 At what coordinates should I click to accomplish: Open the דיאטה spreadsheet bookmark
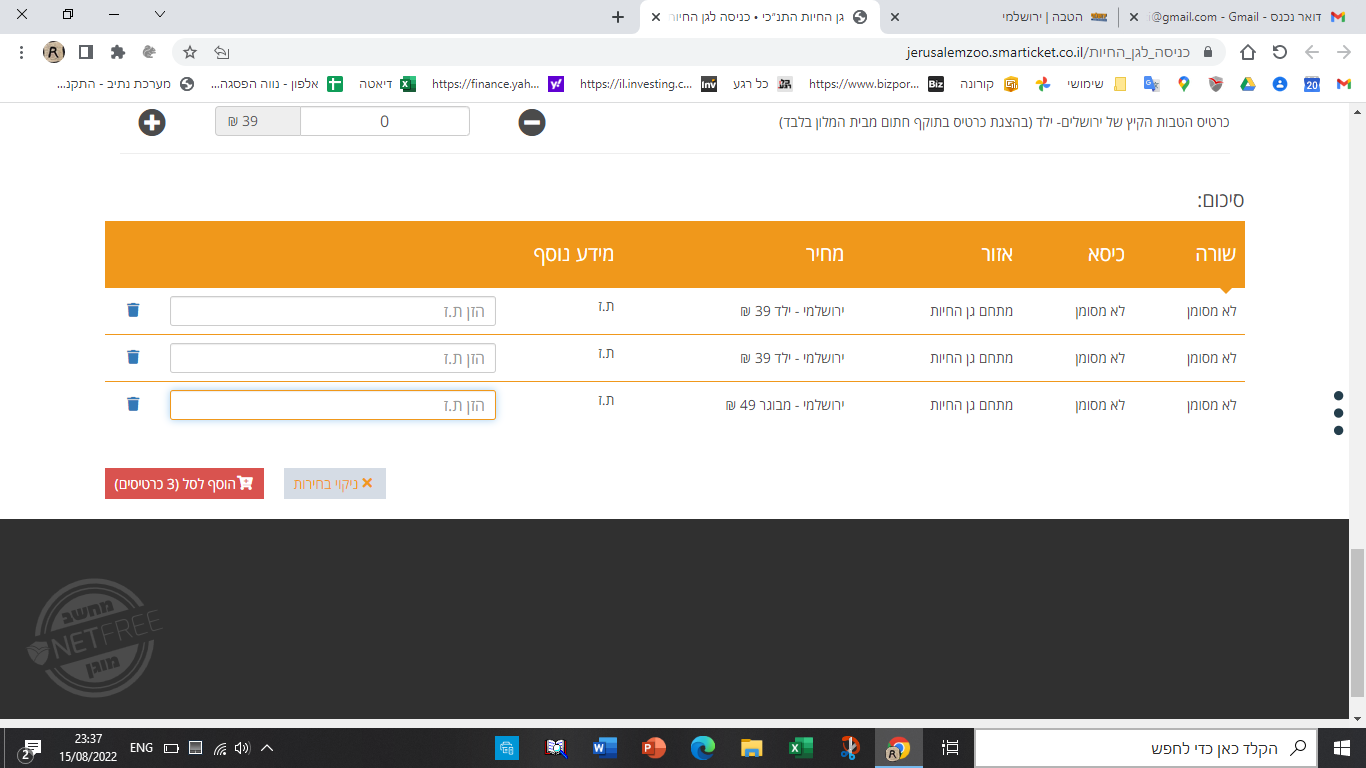[387, 84]
